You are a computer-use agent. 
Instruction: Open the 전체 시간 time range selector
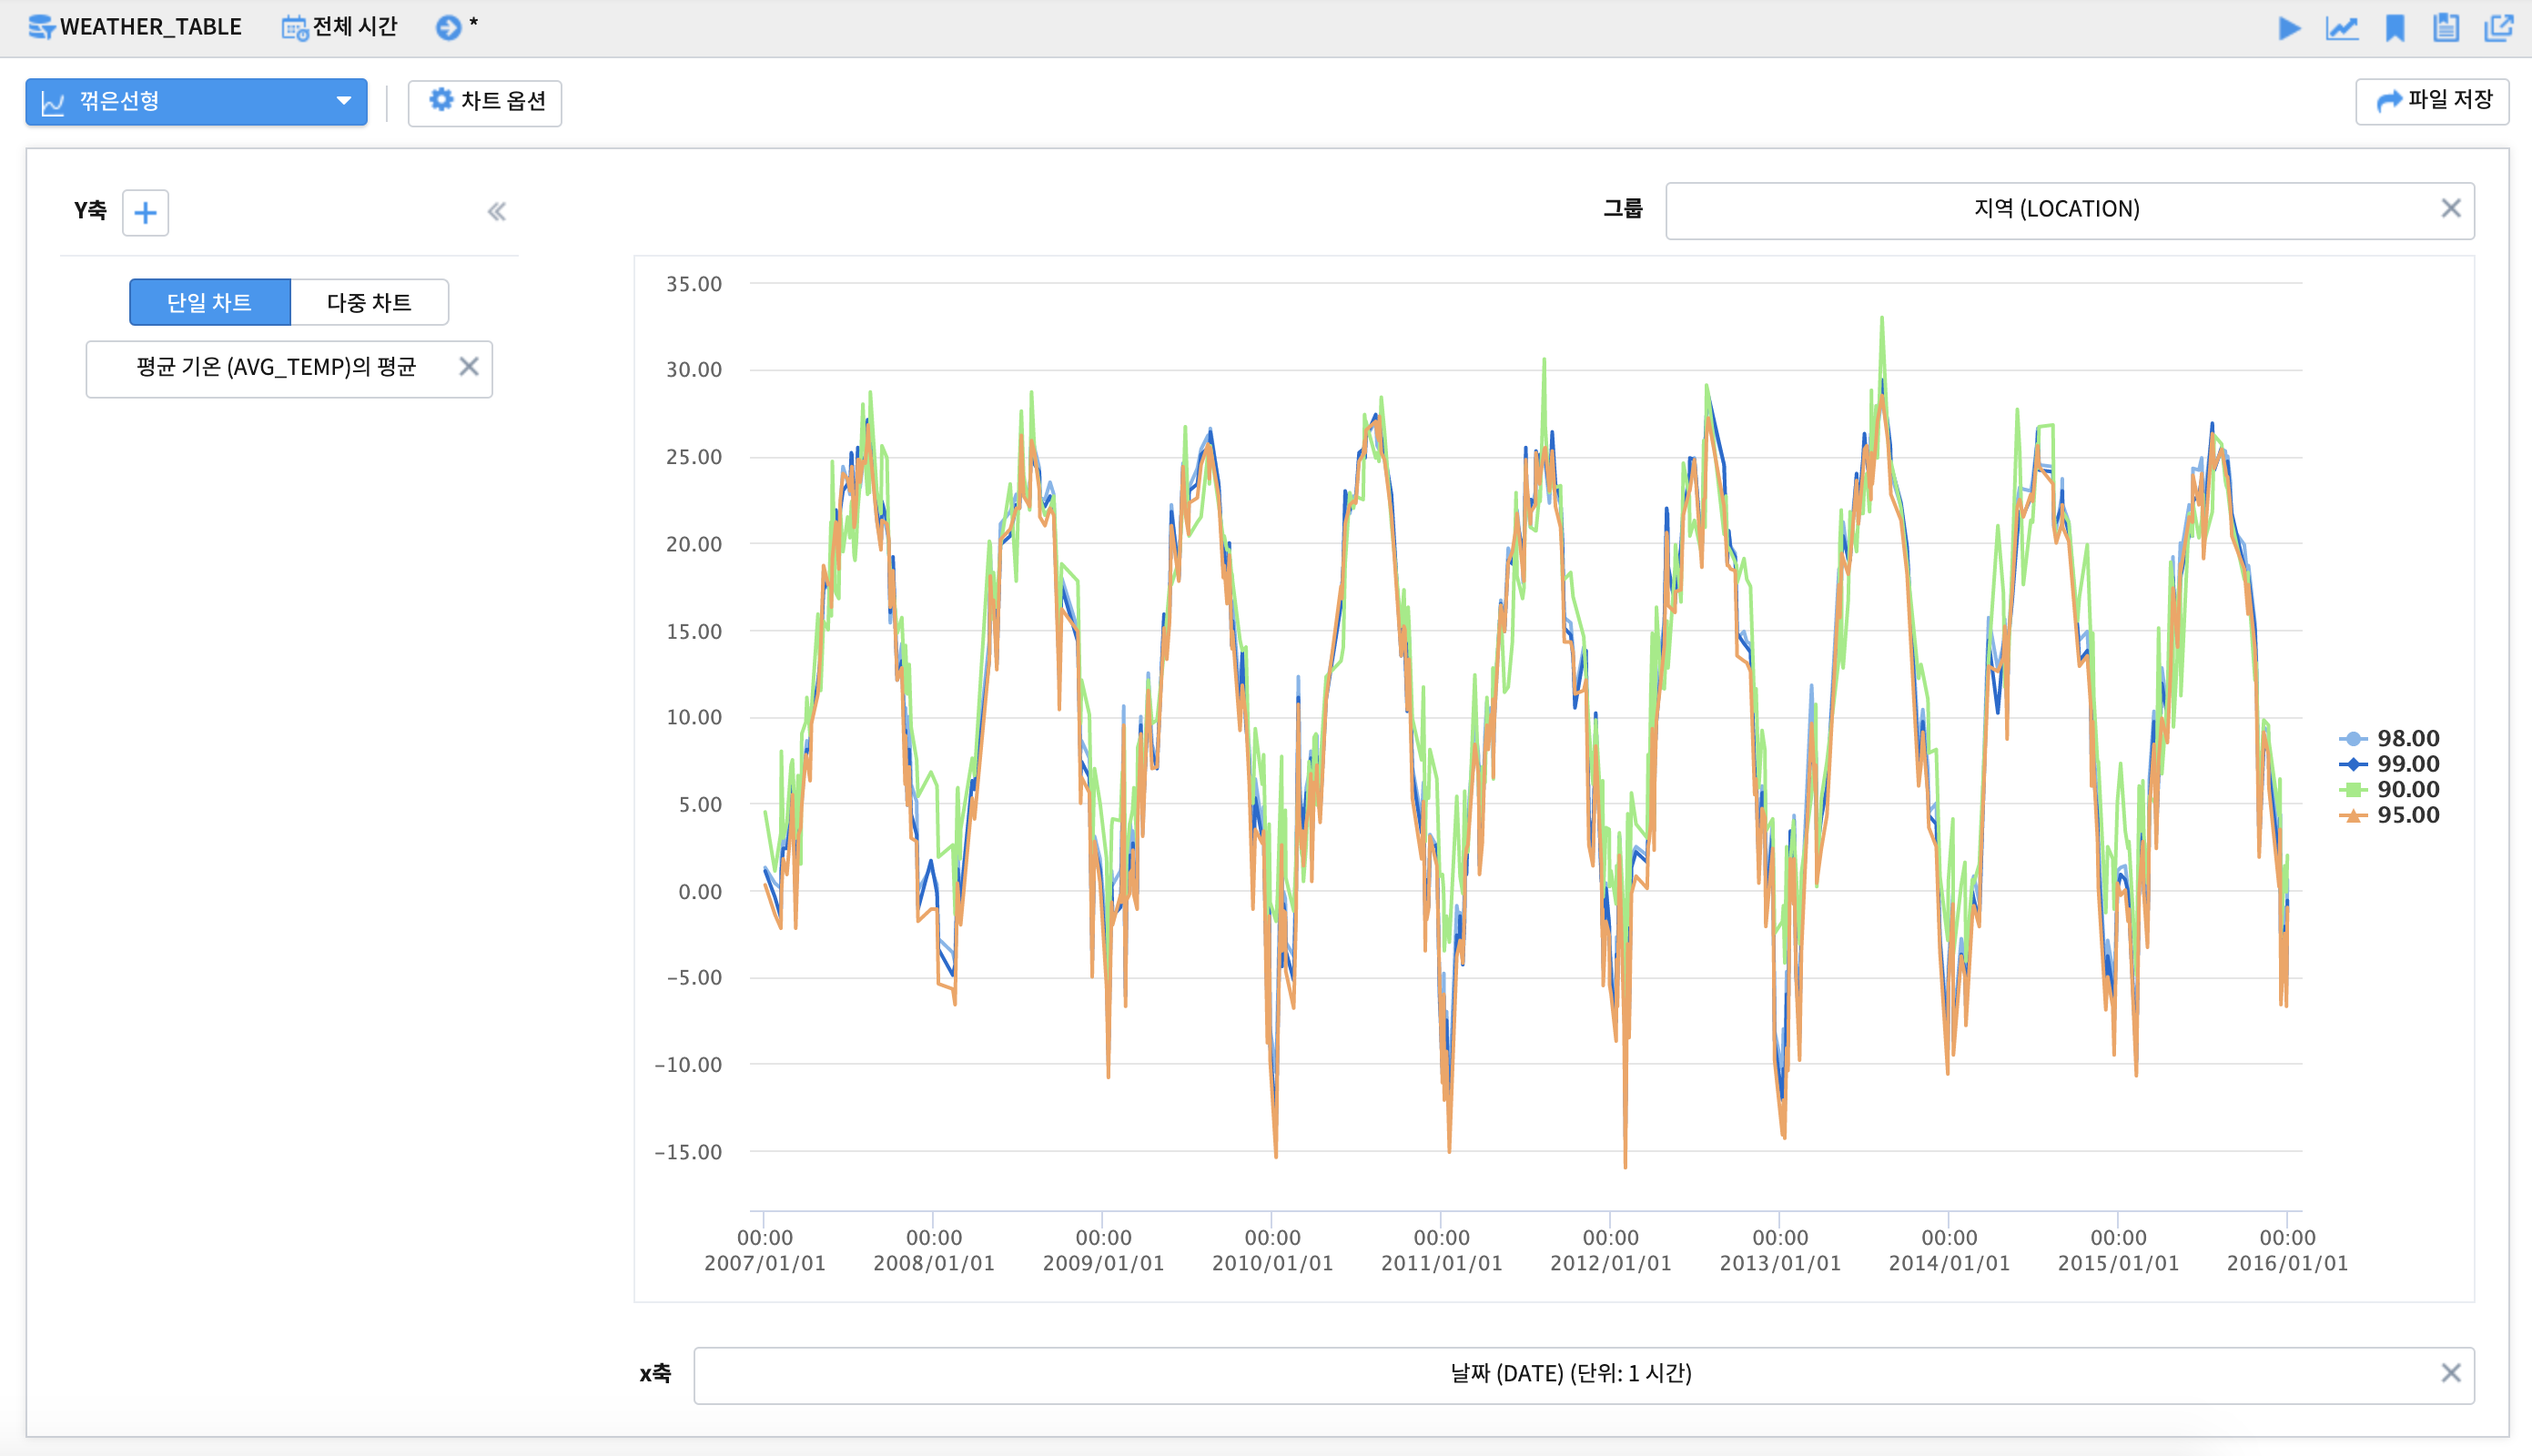pyautogui.click(x=340, y=27)
